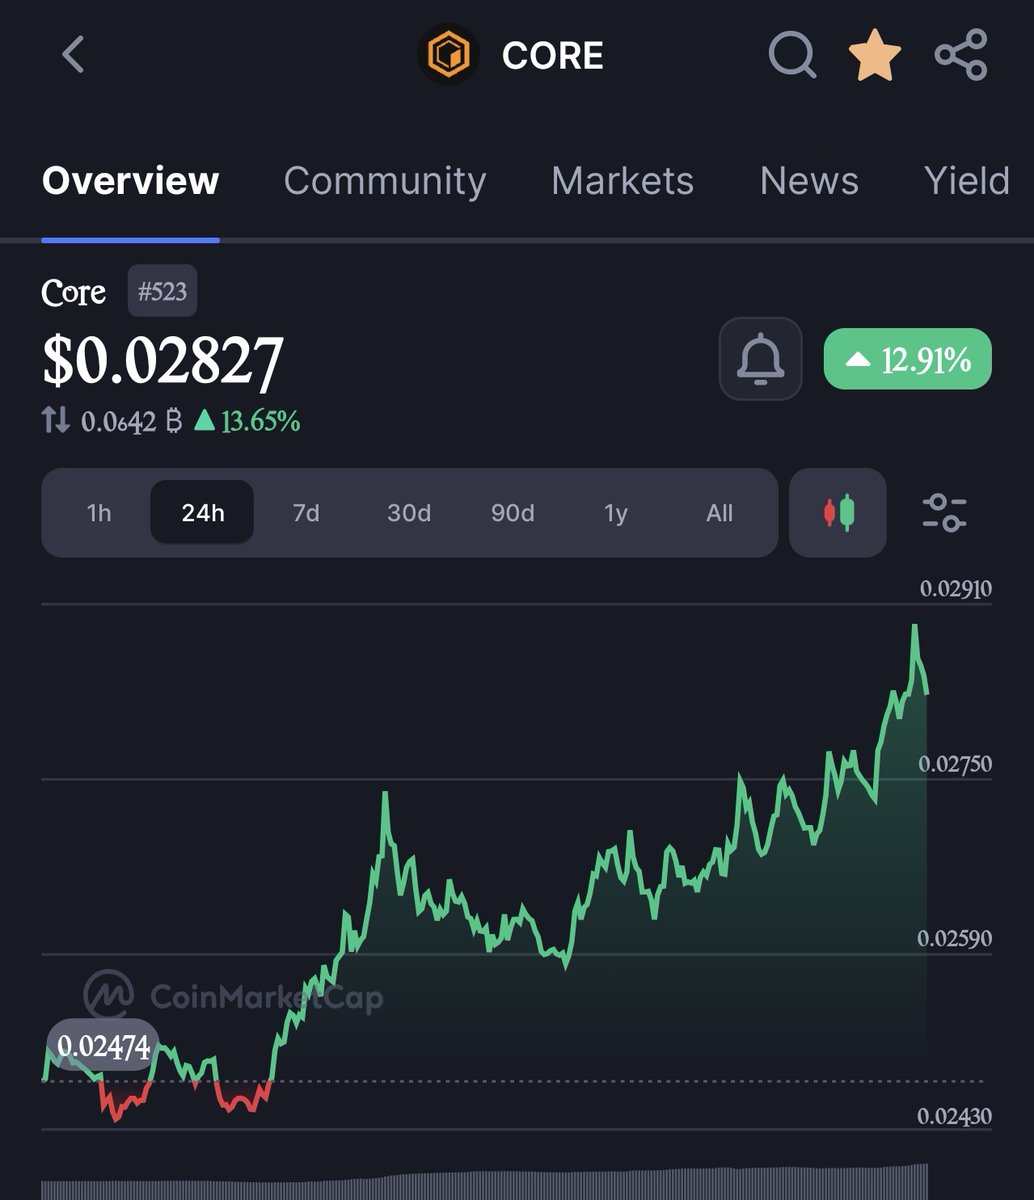
Task: Tap the orange CORE coin logo
Action: coord(448,55)
